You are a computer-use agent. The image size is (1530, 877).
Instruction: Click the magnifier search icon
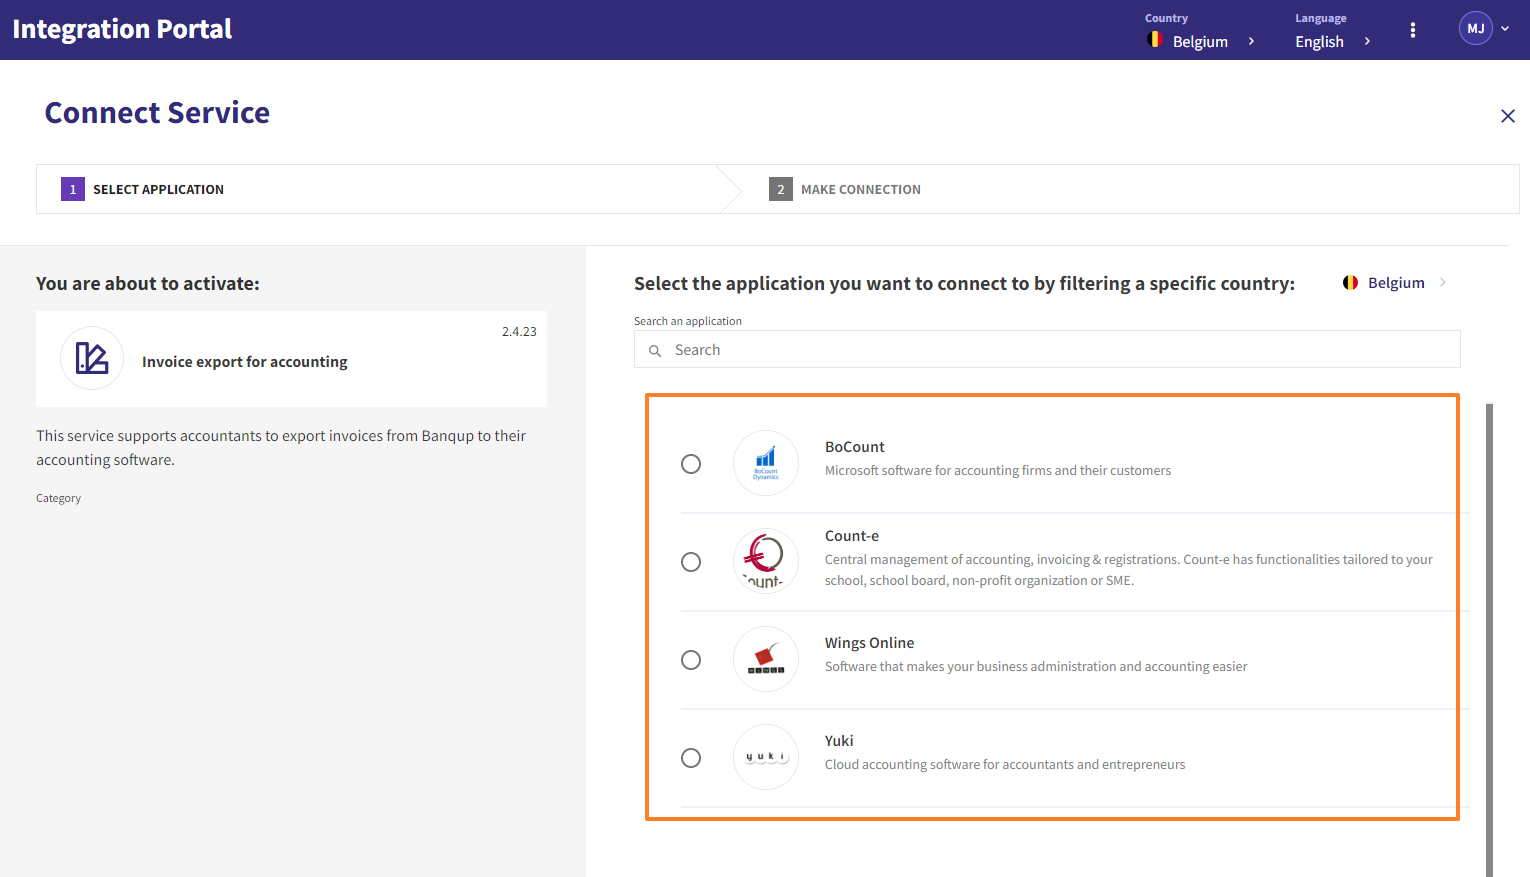click(x=655, y=351)
